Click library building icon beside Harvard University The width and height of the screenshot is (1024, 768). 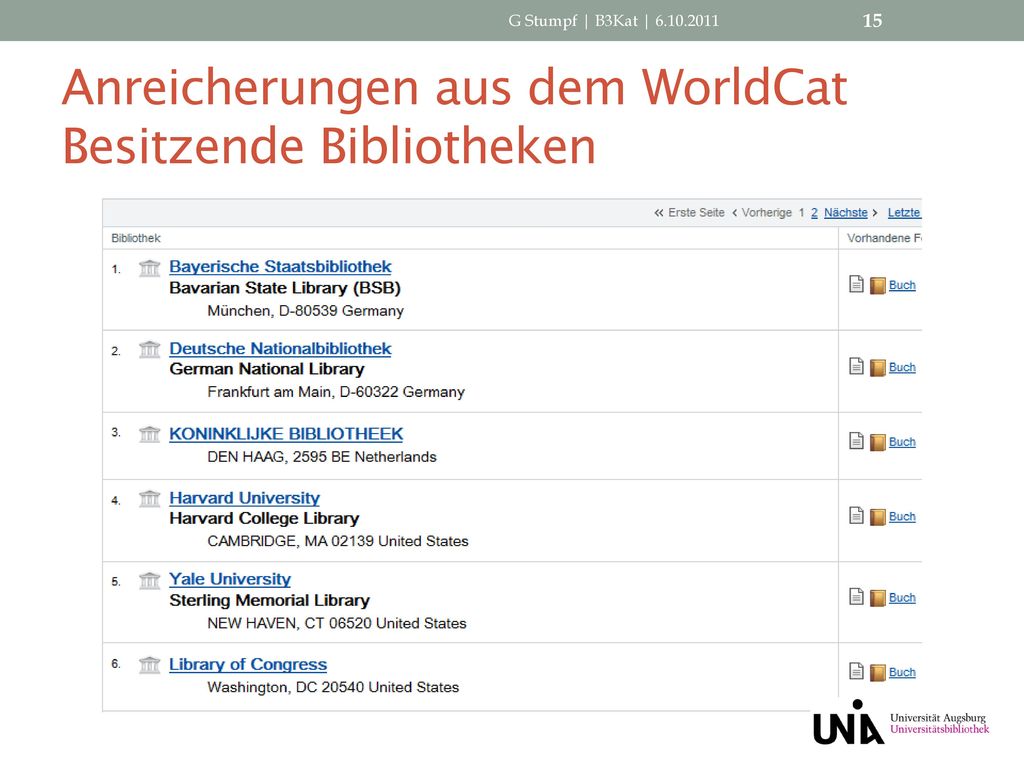pos(150,499)
